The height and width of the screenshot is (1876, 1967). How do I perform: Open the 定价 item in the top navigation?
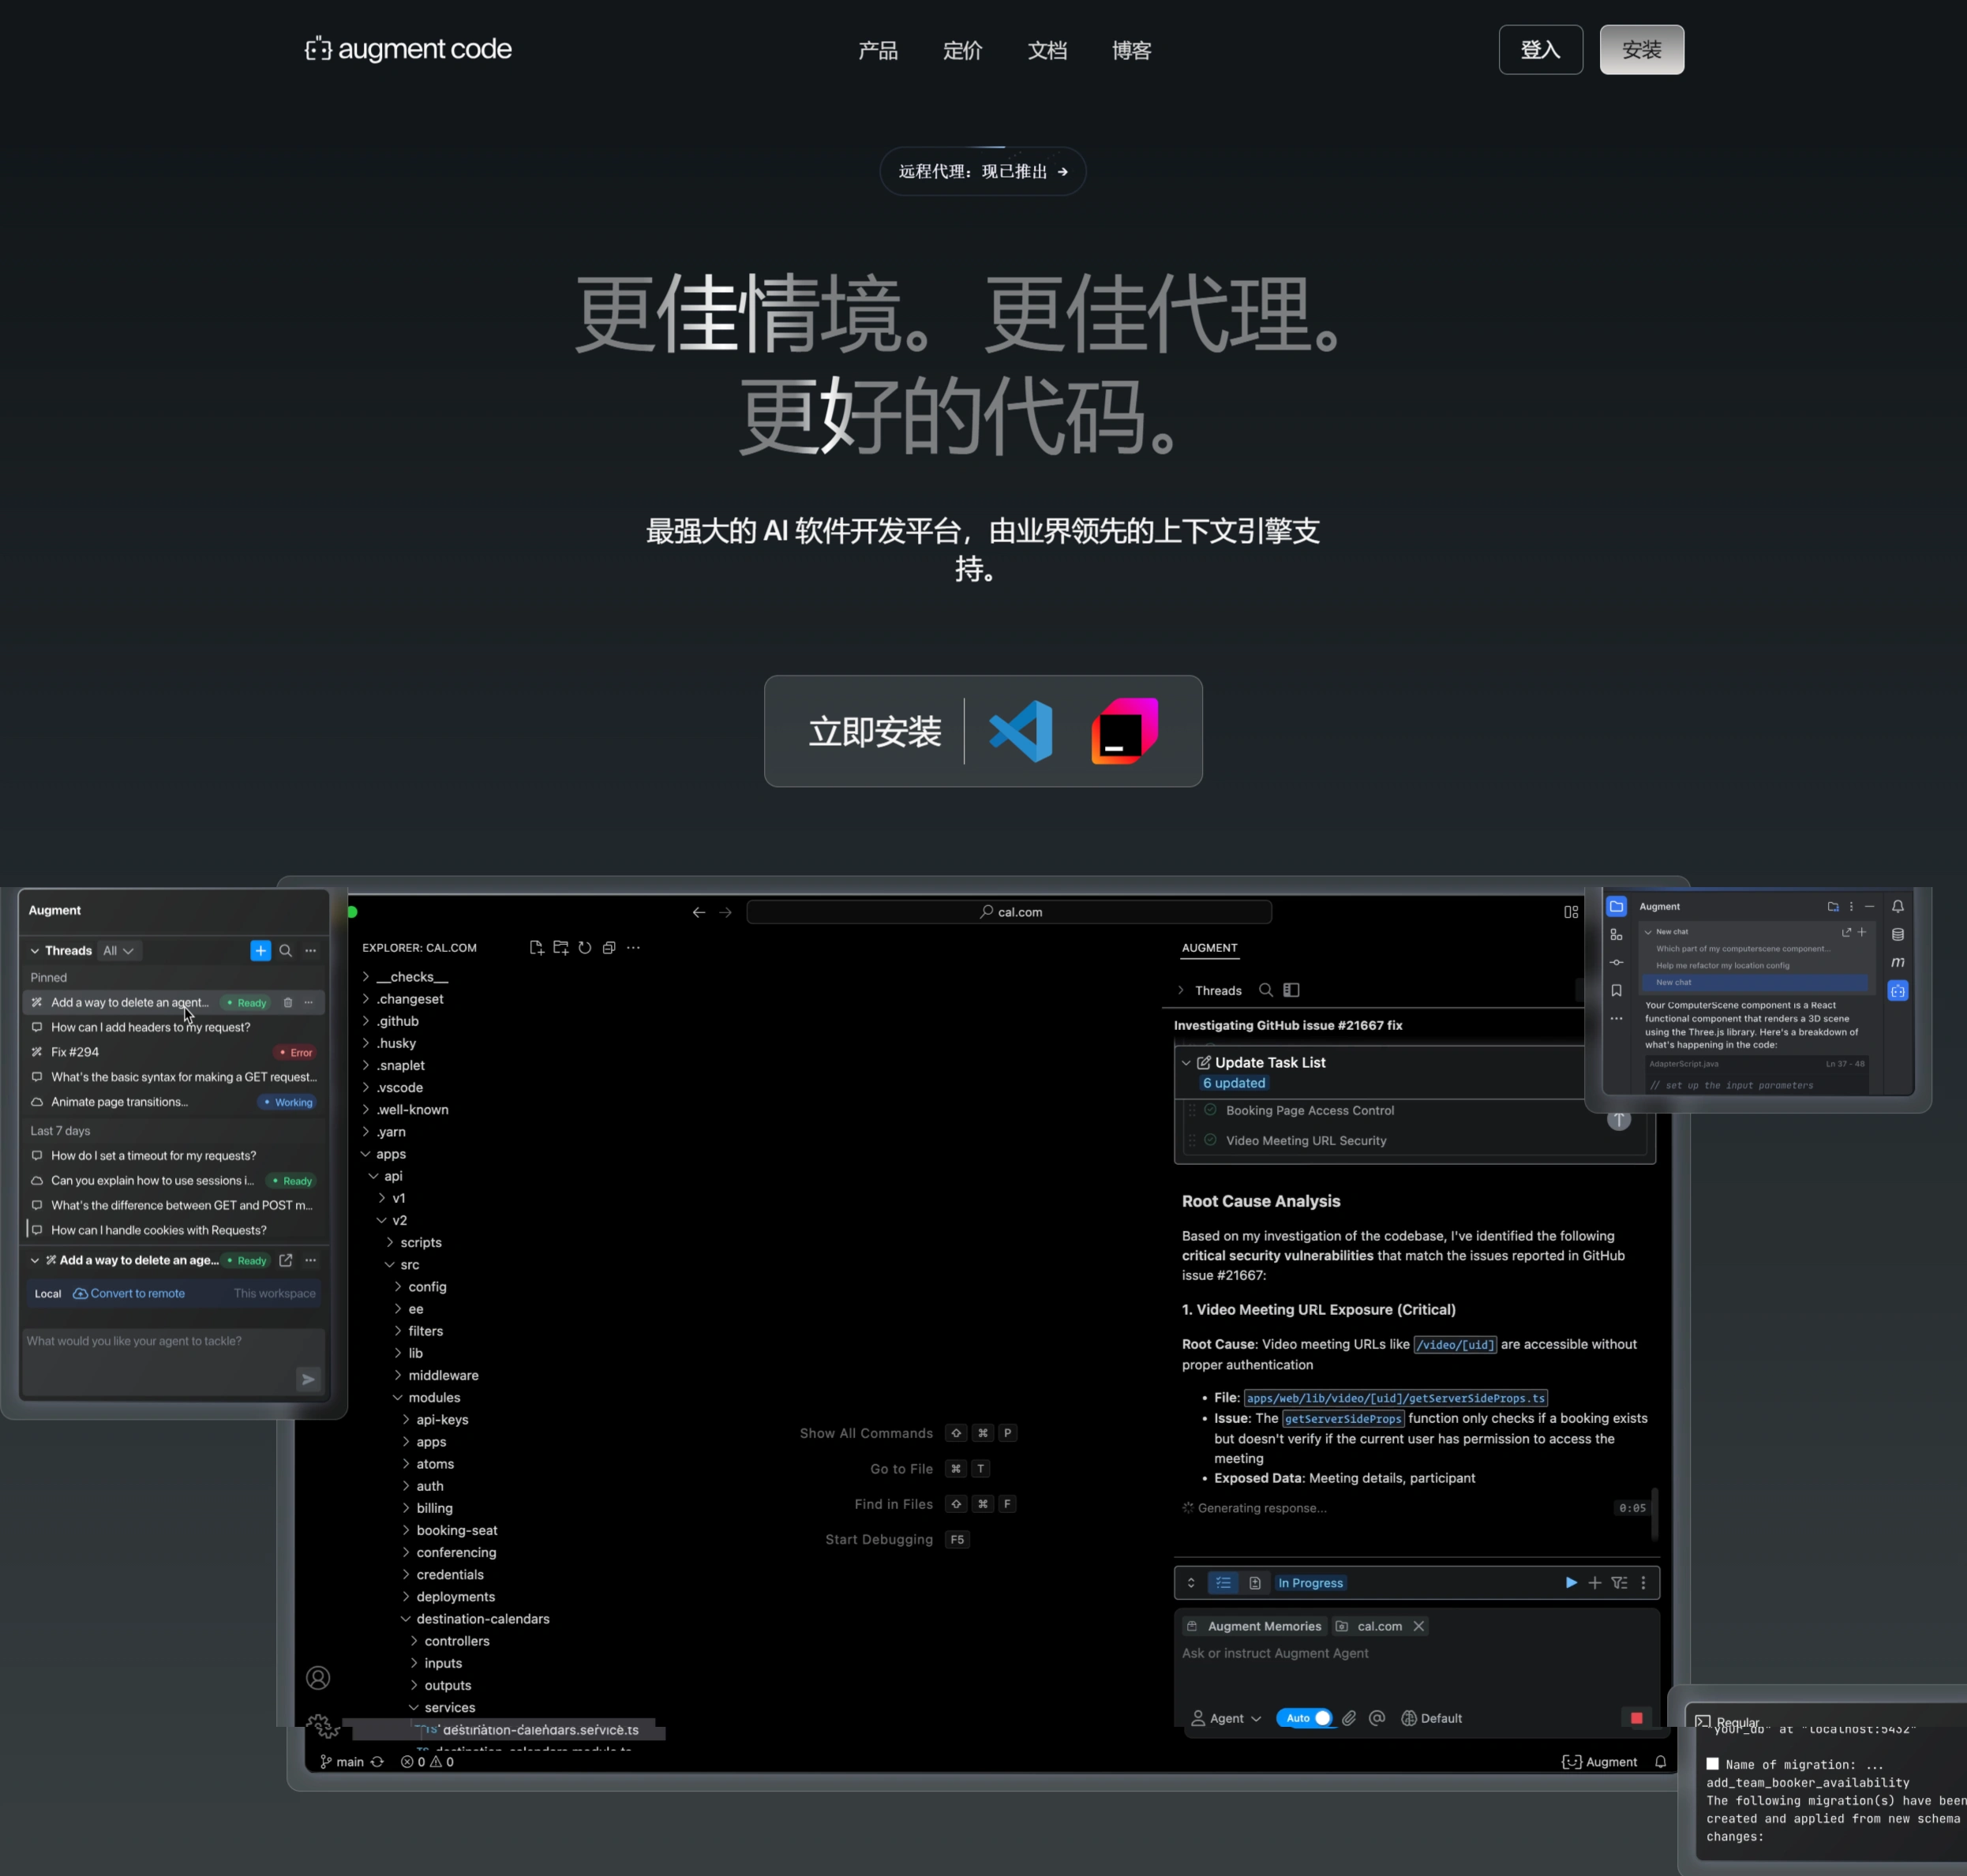pyautogui.click(x=962, y=50)
